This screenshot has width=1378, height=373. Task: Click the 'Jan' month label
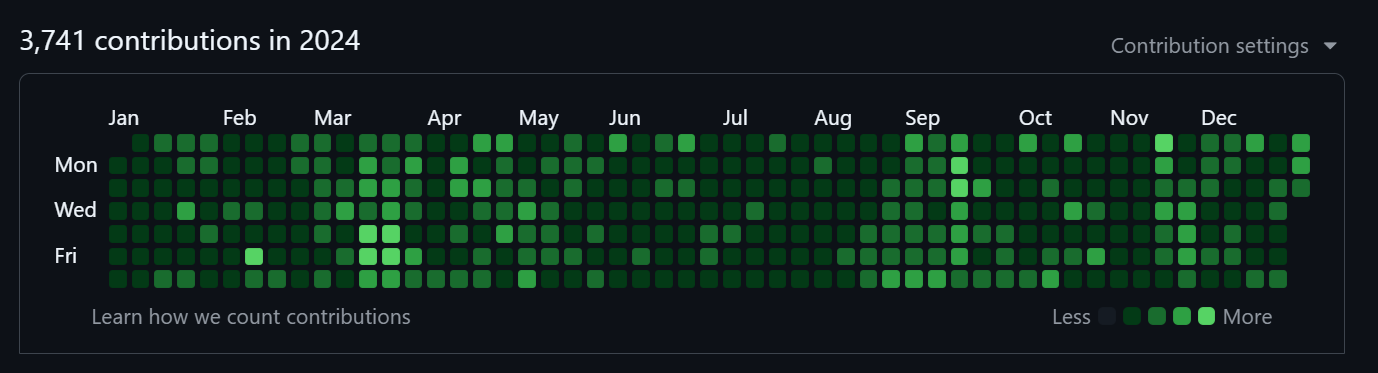[123, 118]
